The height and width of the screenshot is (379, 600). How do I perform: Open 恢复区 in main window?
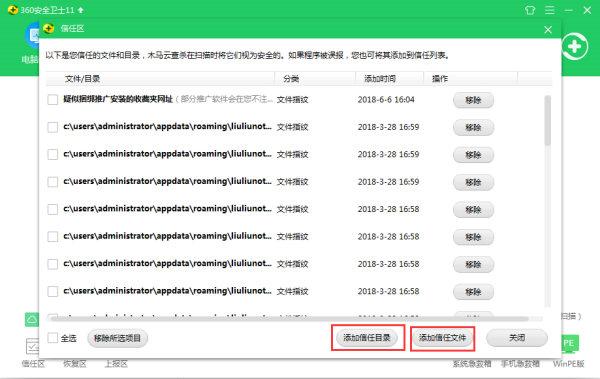click(75, 364)
